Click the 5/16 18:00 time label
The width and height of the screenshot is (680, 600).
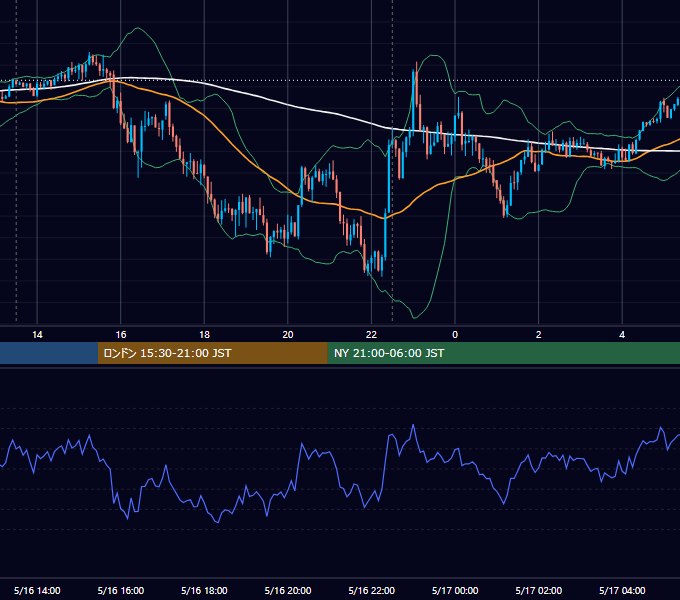pyautogui.click(x=204, y=590)
